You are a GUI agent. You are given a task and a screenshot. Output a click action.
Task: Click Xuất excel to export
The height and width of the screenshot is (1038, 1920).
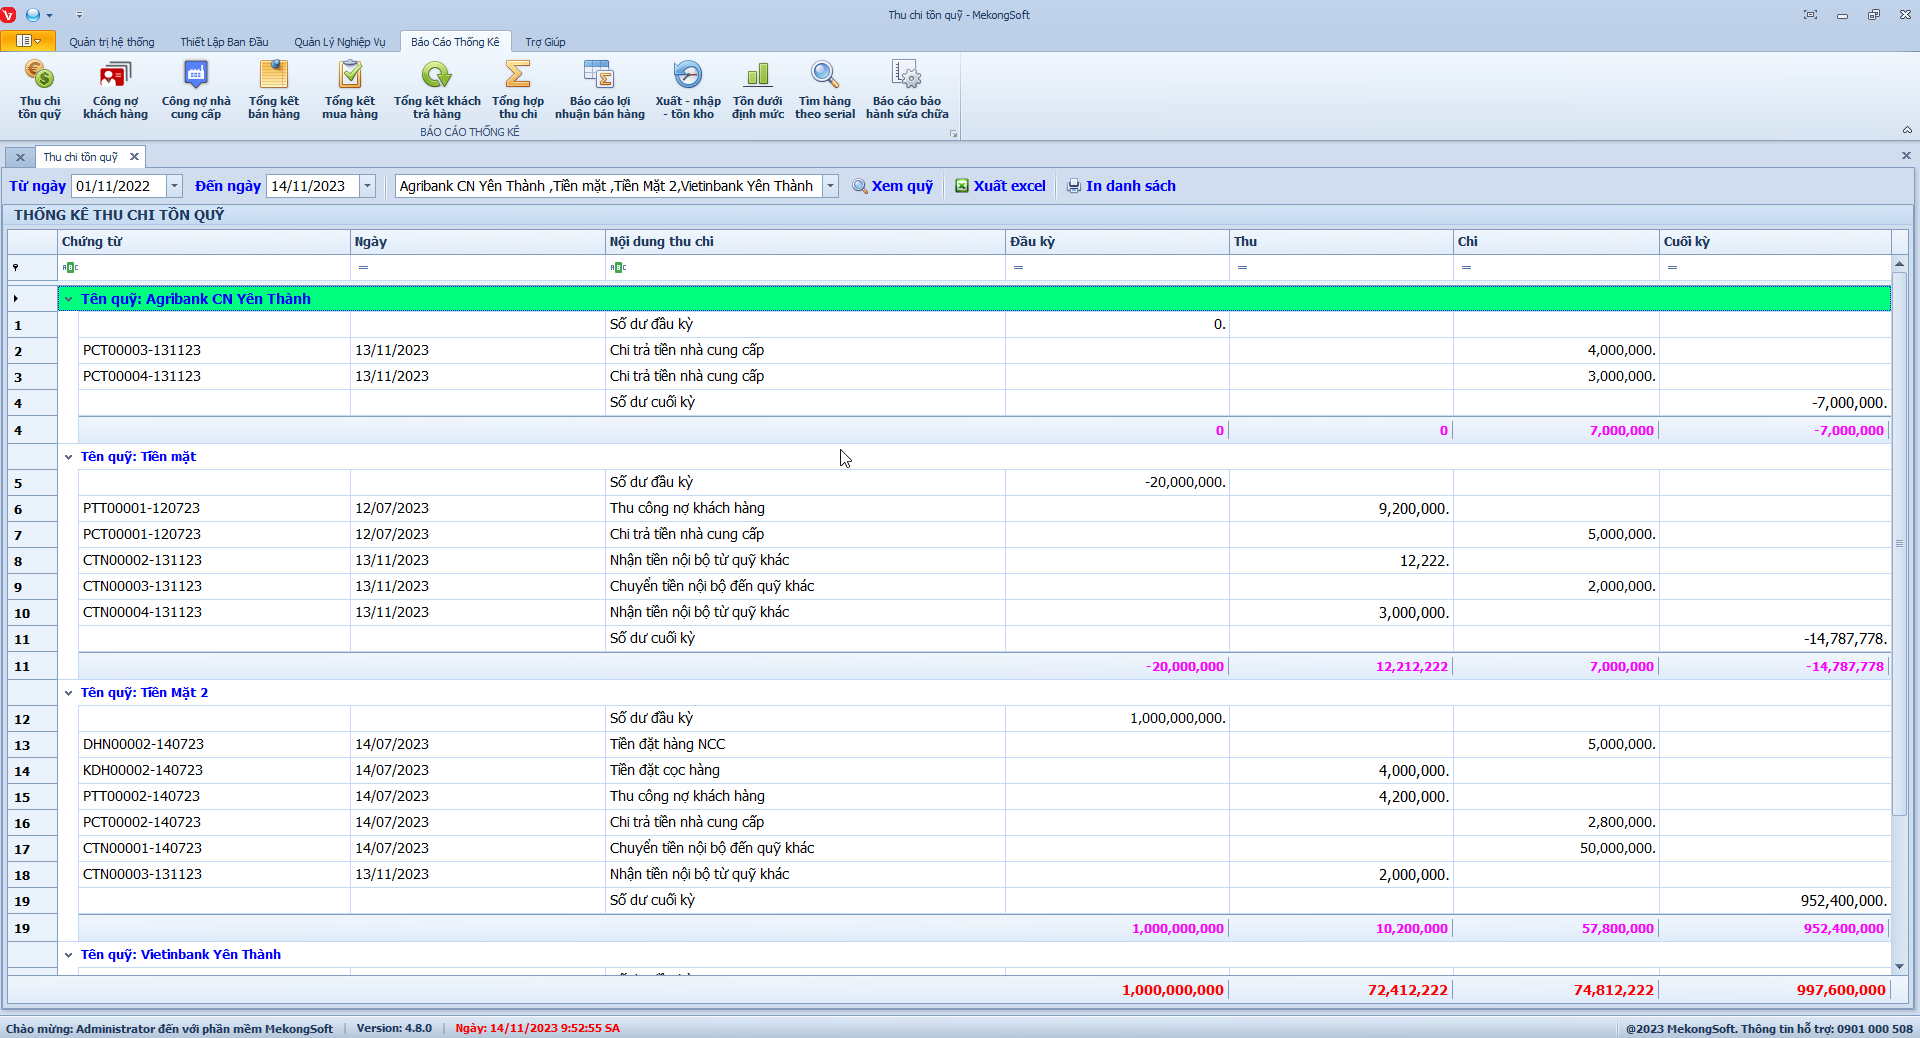click(1000, 186)
